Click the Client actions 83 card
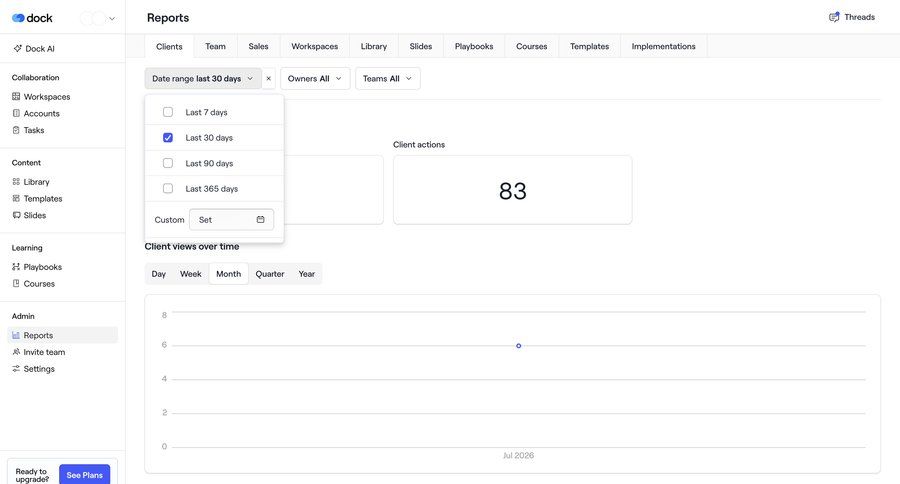900x484 pixels. tap(513, 190)
